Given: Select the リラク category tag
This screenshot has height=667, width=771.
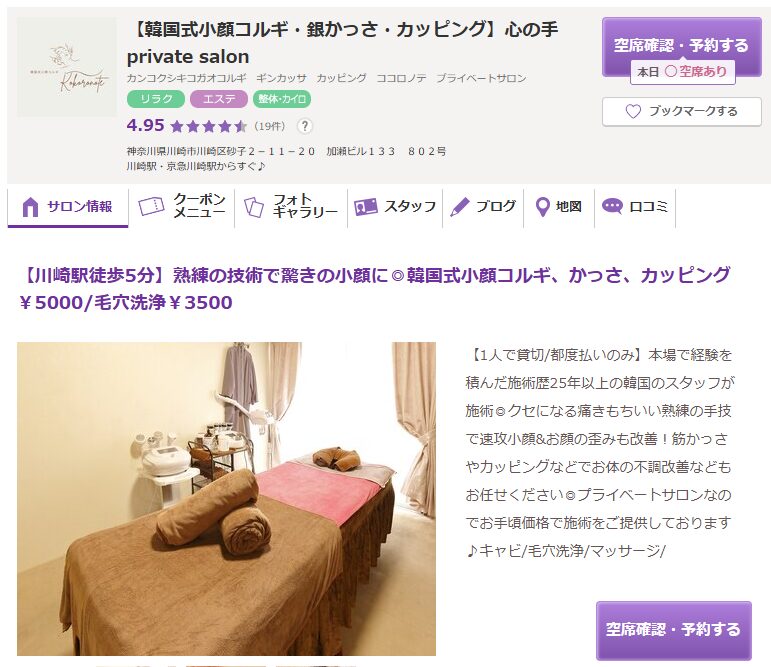Looking at the screenshot, I should click(x=156, y=99).
